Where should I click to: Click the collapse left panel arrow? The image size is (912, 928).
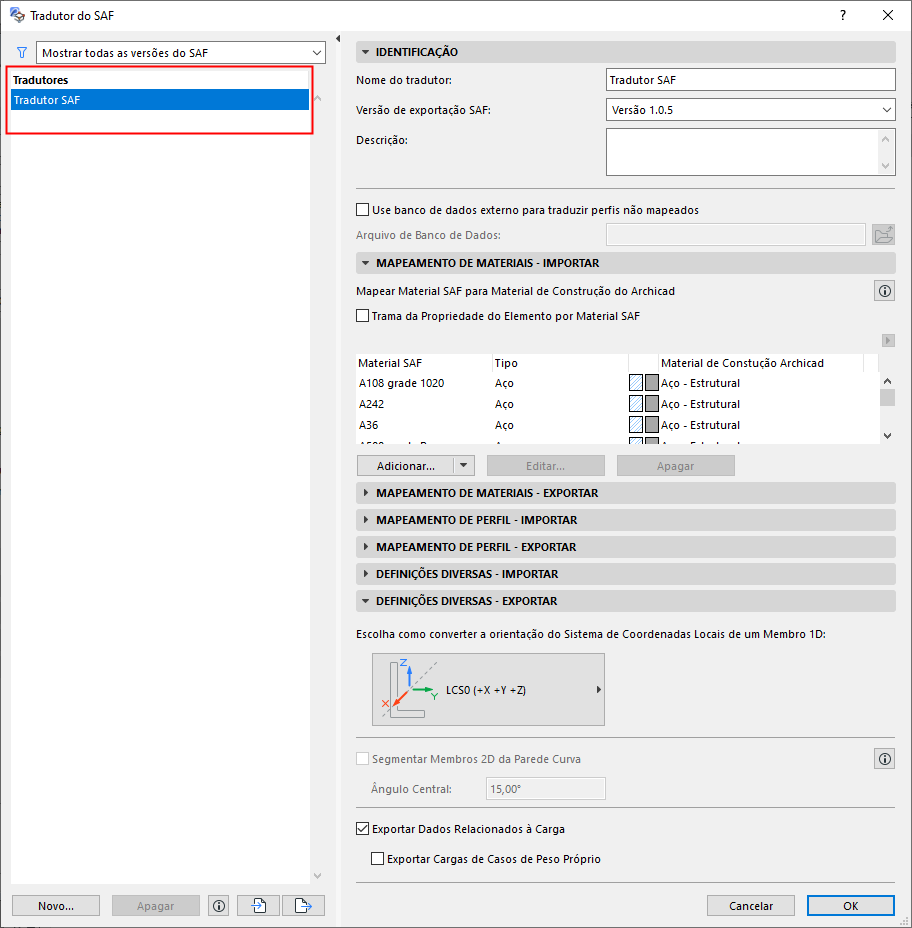(x=338, y=38)
